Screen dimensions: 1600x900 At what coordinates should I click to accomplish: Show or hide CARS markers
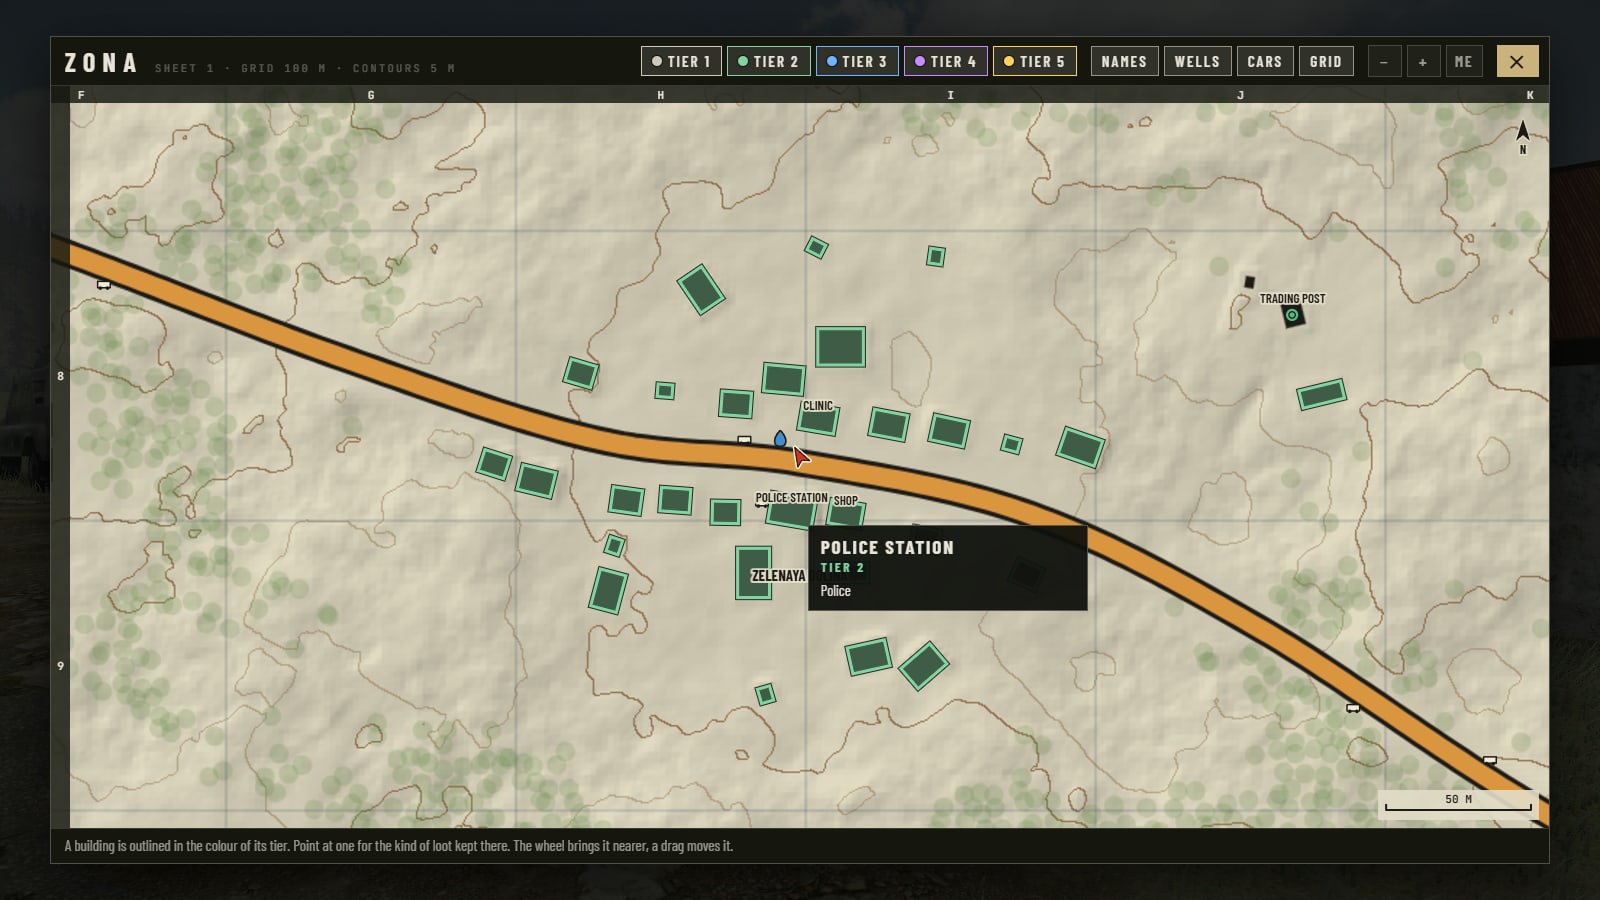click(1265, 61)
